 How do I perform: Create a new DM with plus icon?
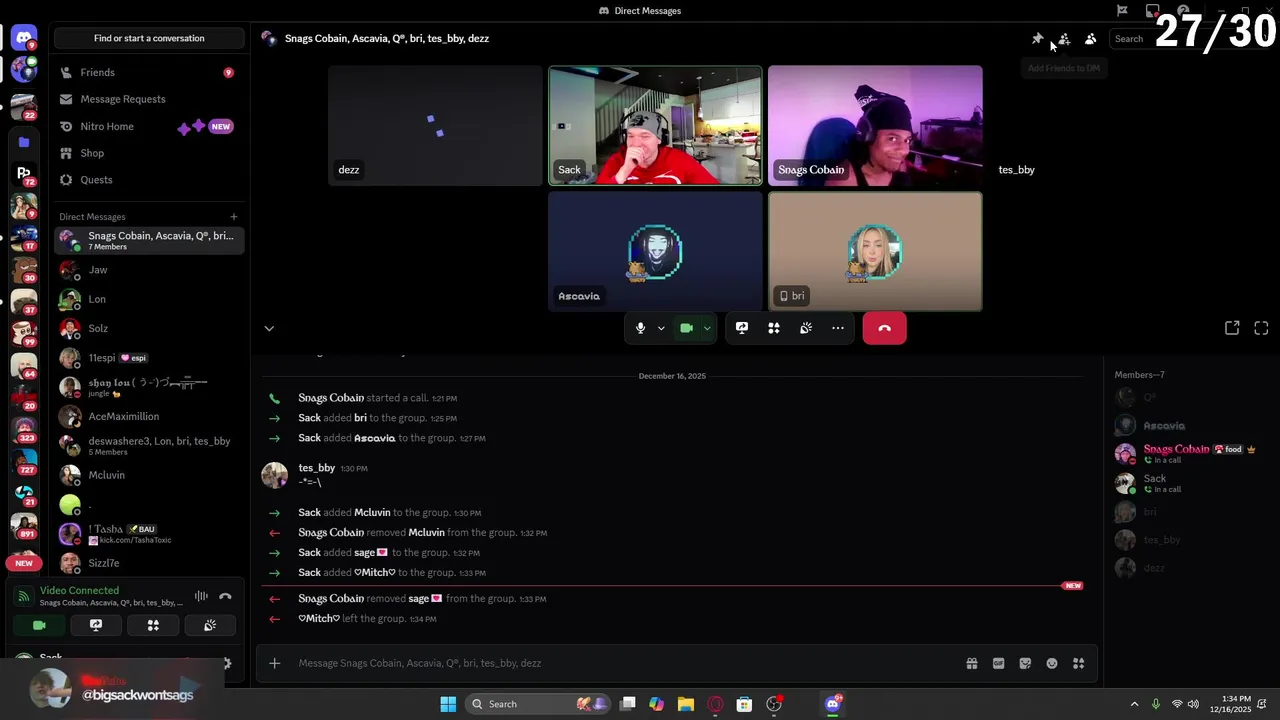[x=234, y=217]
